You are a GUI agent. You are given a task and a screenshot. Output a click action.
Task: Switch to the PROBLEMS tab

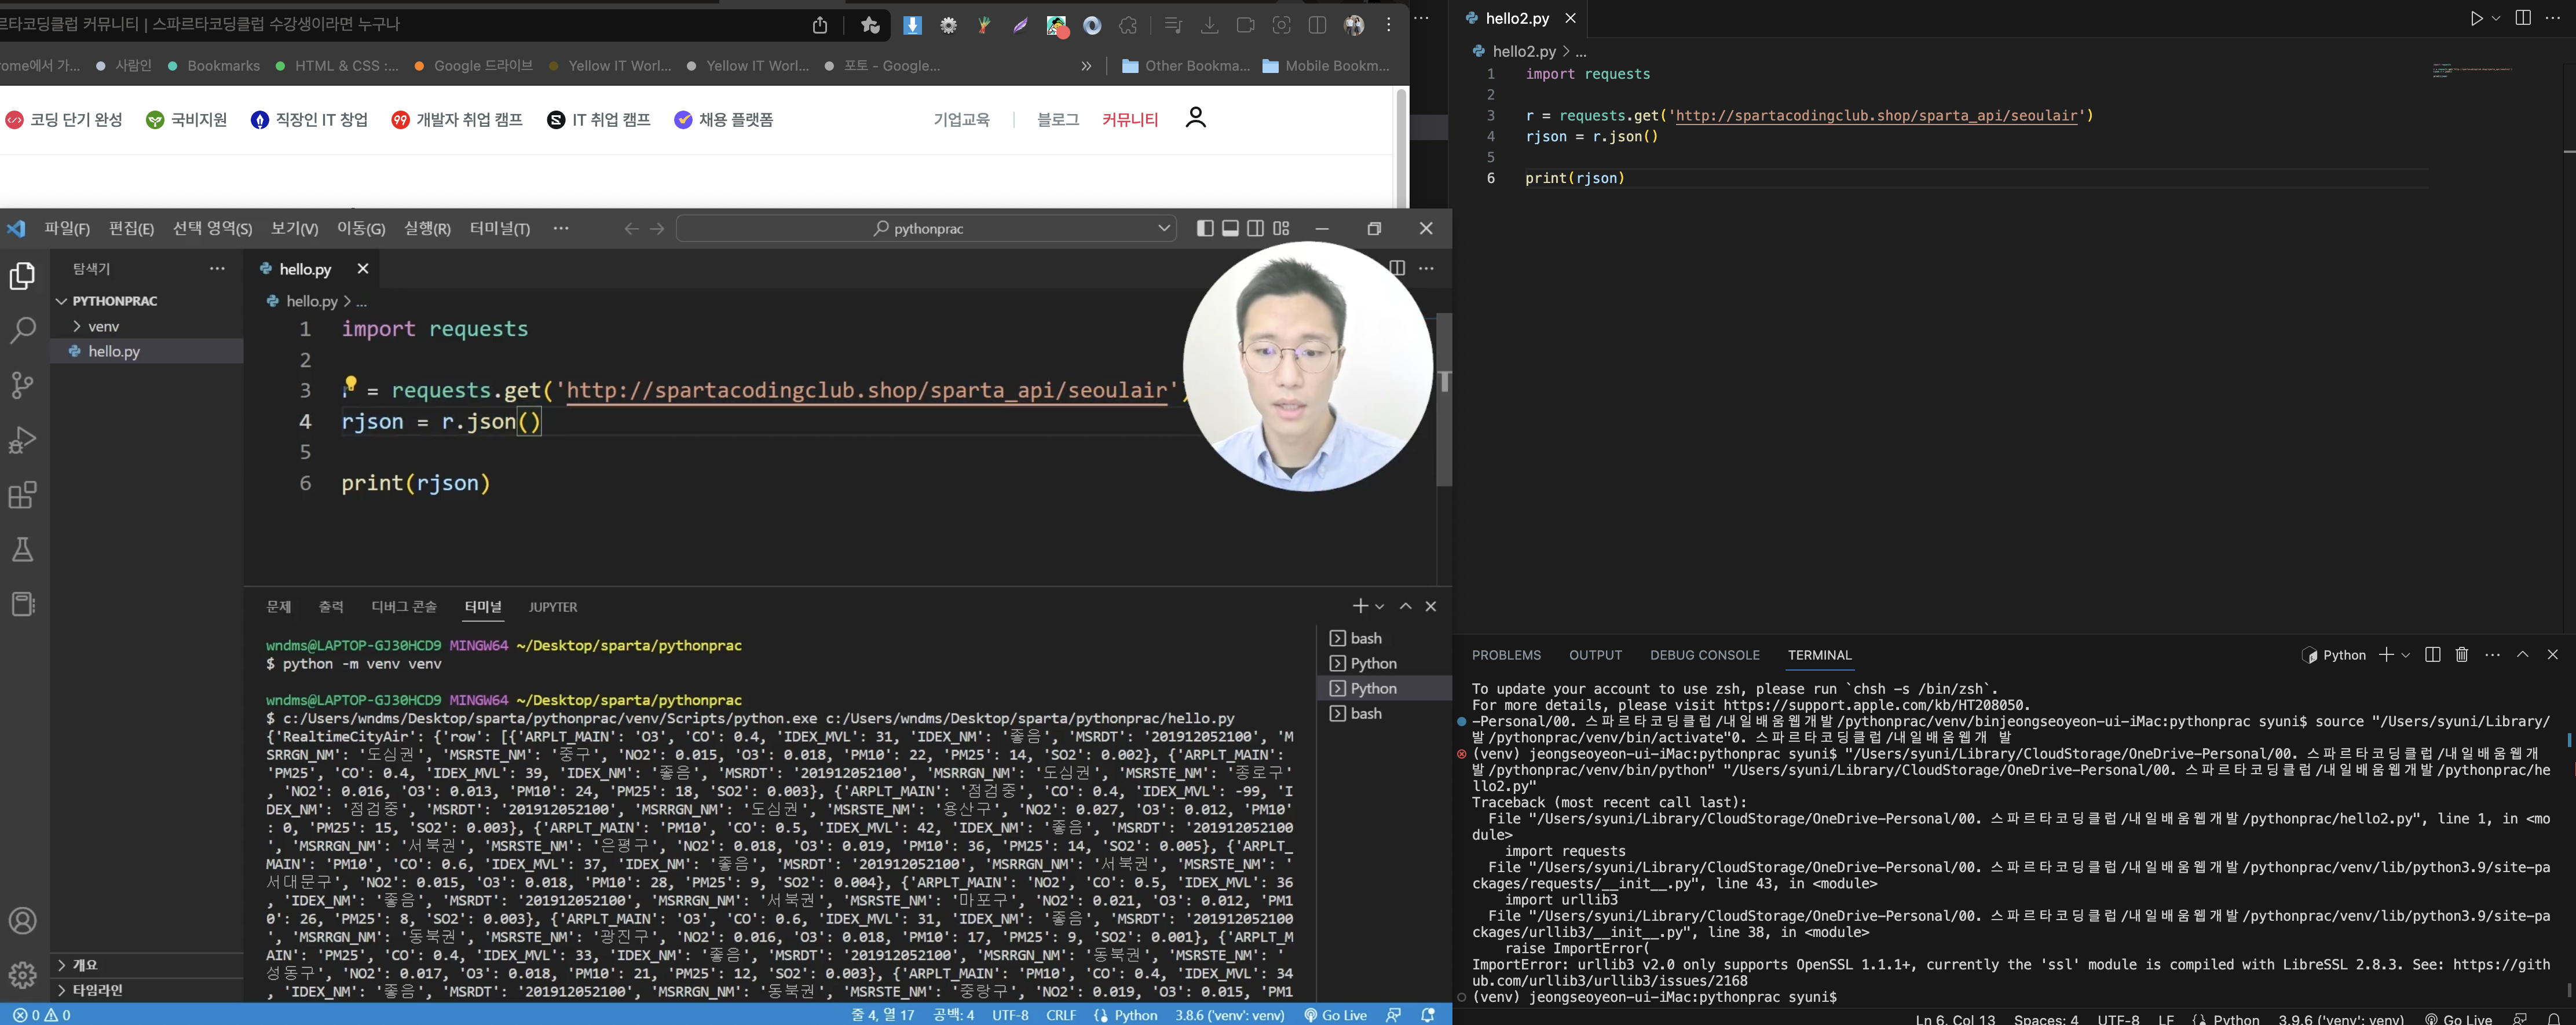coord(1506,655)
